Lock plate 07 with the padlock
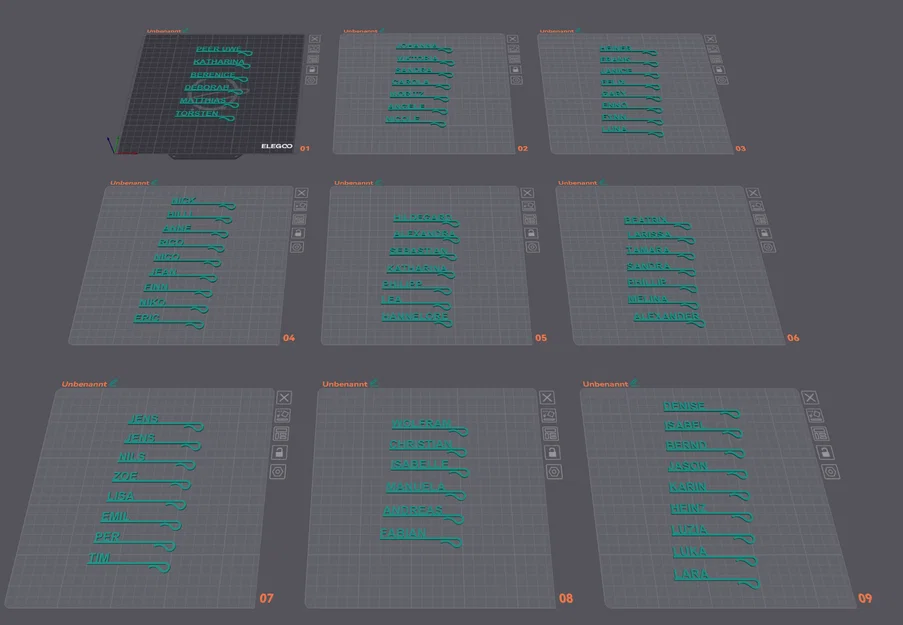Image resolution: width=903 pixels, height=625 pixels. [279, 452]
